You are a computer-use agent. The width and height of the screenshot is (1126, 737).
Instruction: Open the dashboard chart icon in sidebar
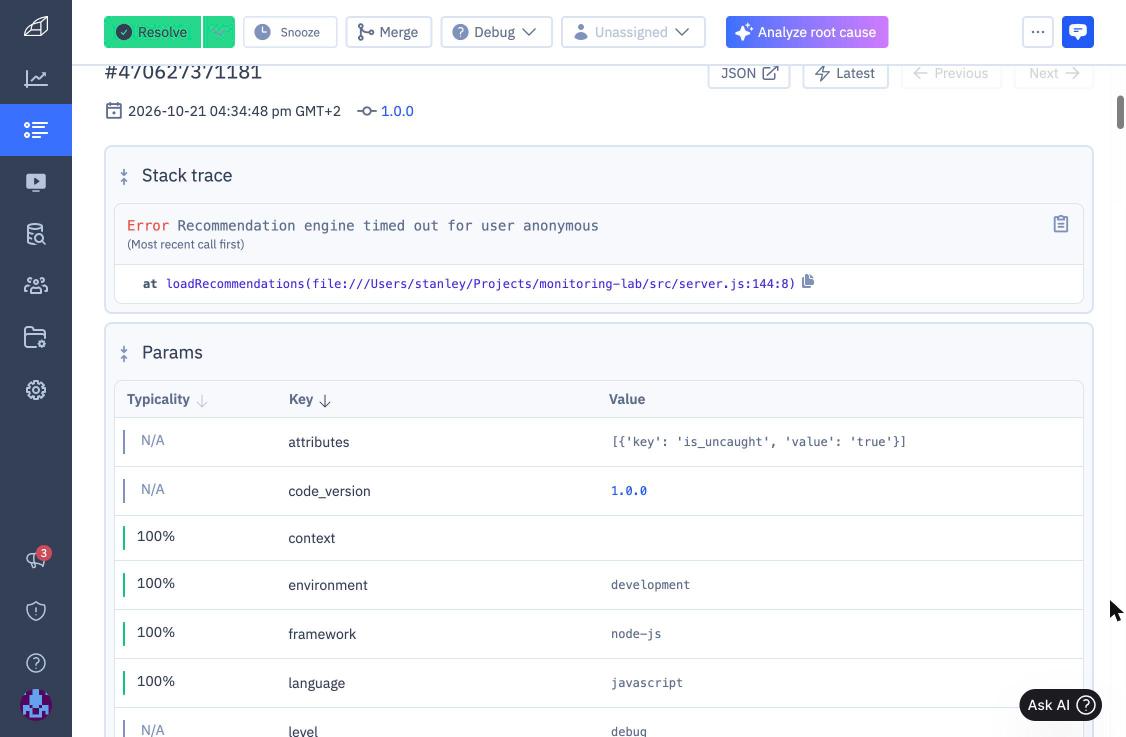click(x=36, y=78)
